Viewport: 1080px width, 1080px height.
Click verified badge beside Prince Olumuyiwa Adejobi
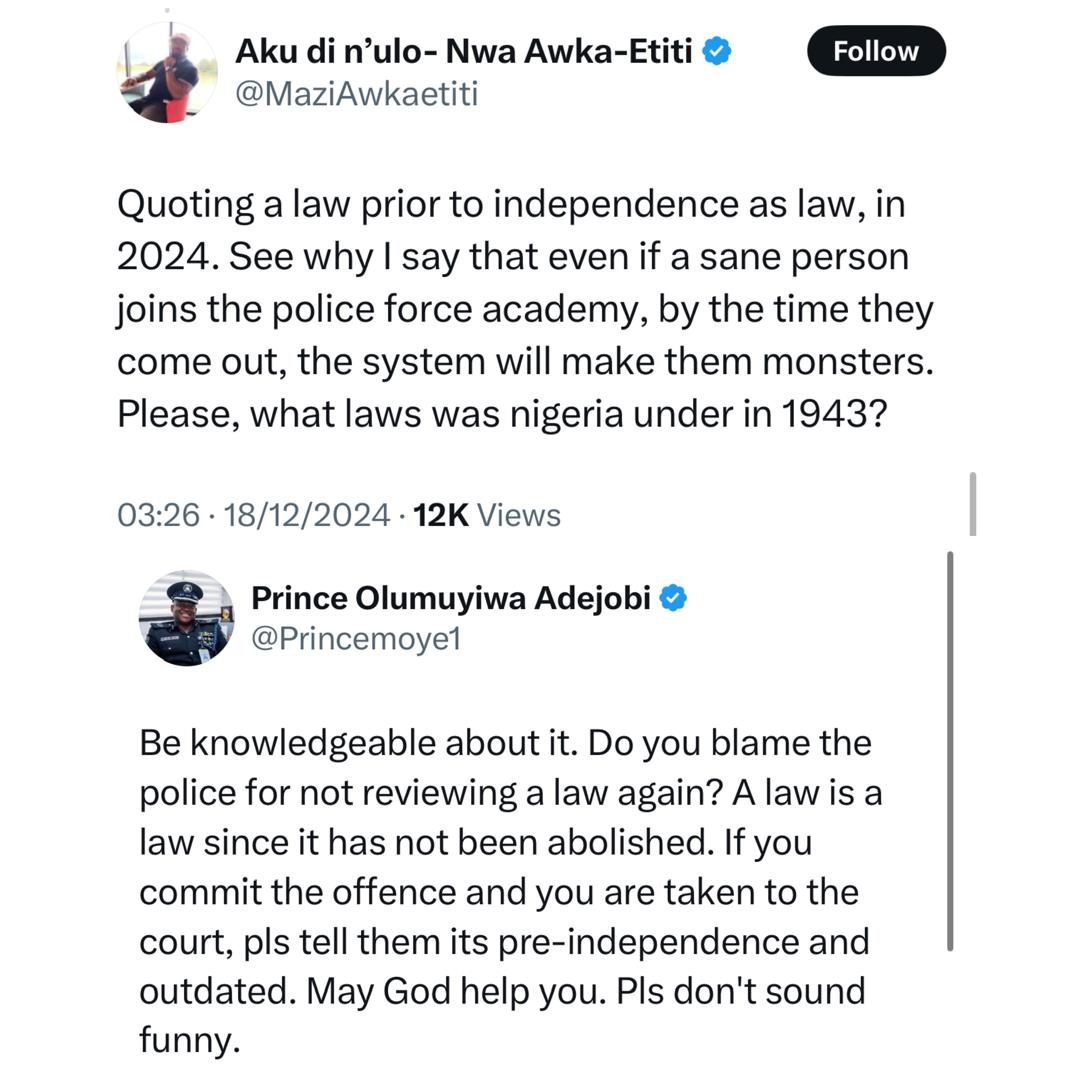[x=675, y=598]
